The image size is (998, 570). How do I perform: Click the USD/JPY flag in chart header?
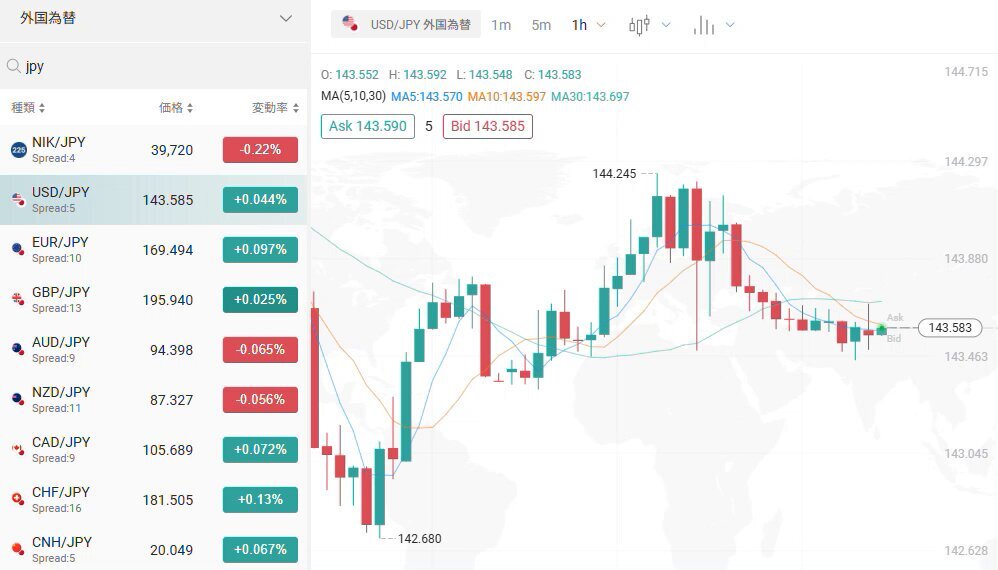[x=349, y=23]
